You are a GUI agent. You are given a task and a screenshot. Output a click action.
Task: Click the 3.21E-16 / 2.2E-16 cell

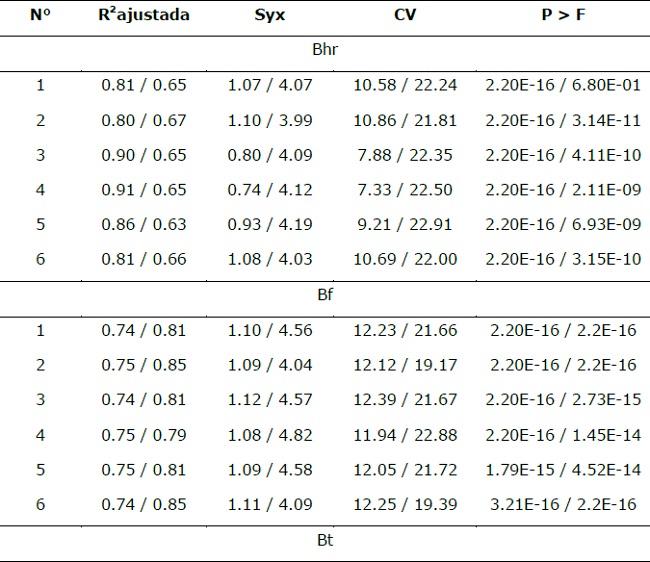point(560,504)
